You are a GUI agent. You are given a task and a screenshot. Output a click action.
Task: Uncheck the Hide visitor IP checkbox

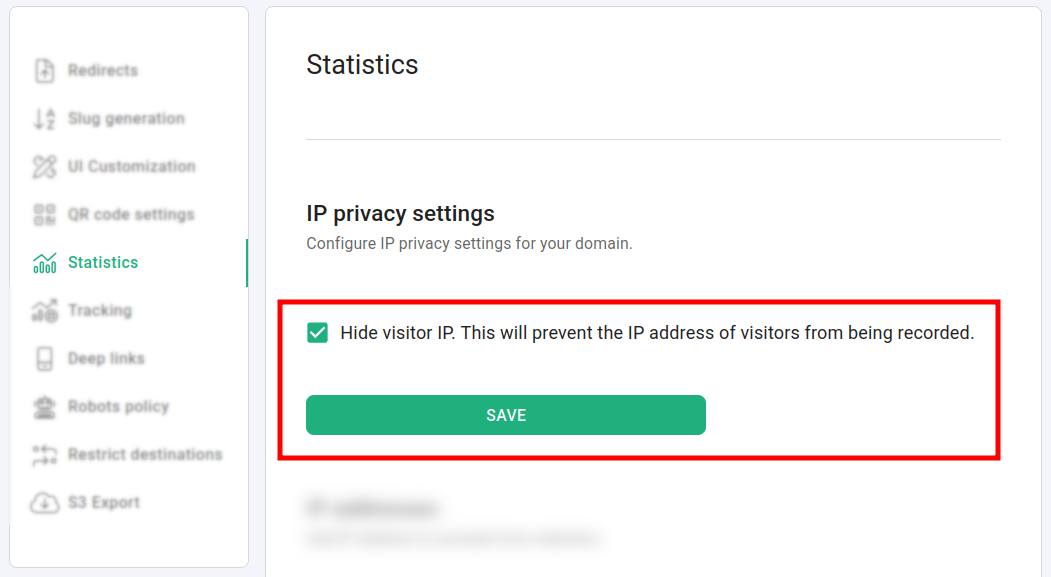[317, 333]
